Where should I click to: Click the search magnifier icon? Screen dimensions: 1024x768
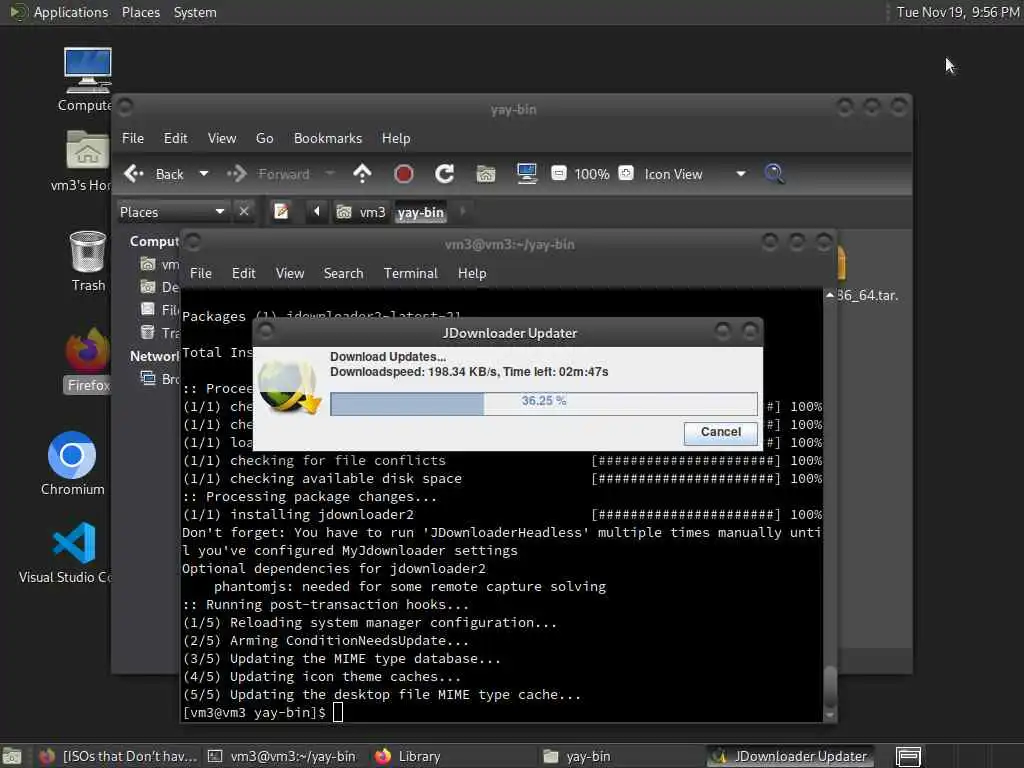pyautogui.click(x=774, y=174)
